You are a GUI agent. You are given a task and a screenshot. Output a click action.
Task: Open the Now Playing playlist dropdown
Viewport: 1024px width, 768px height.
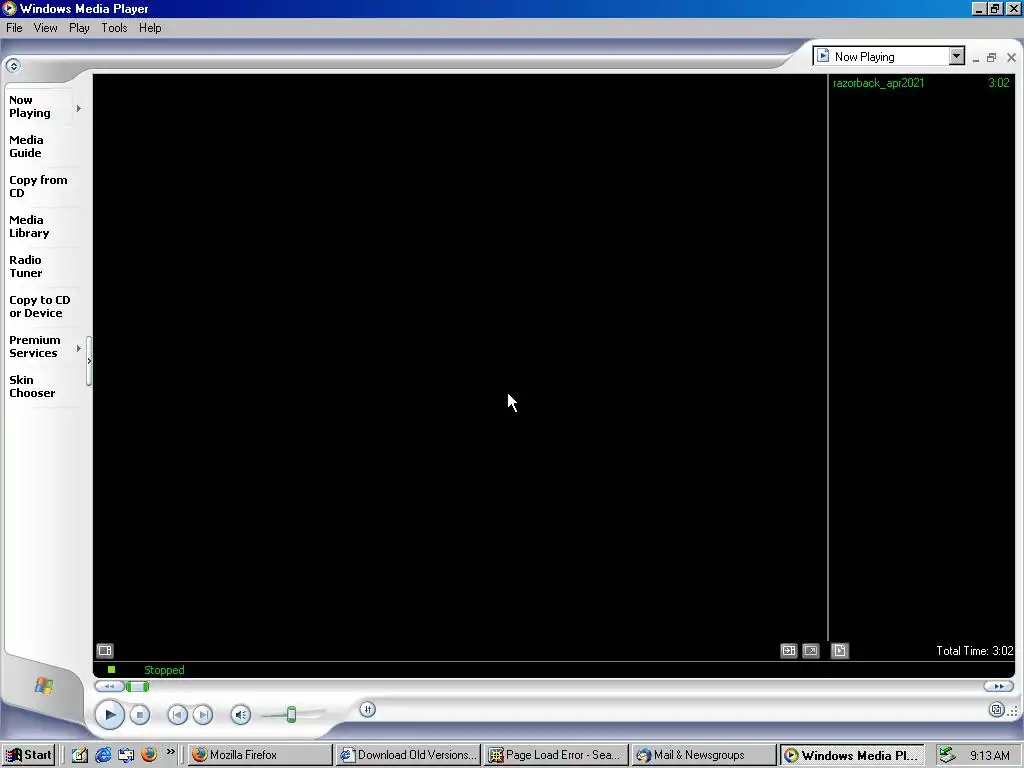(x=956, y=56)
